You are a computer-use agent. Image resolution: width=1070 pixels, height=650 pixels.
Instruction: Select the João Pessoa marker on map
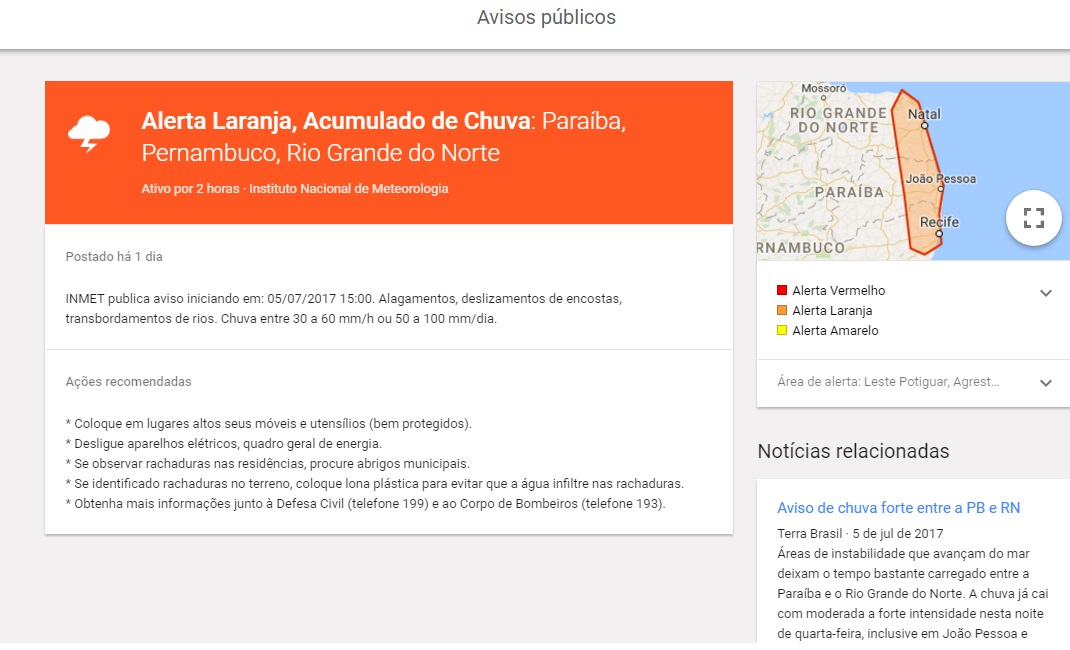pos(939,190)
